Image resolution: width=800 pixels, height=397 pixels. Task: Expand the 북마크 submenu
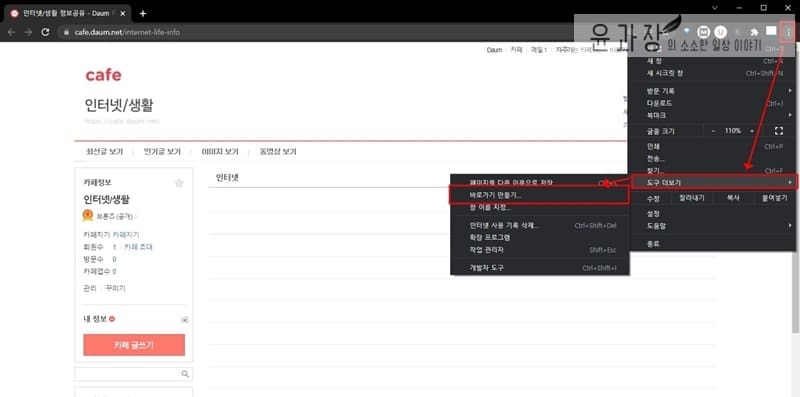712,115
